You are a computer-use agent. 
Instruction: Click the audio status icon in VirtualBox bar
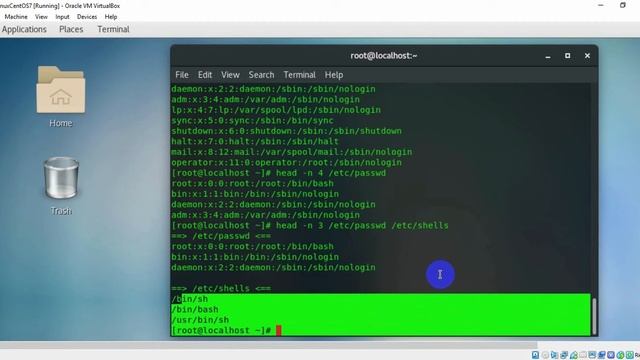tap(554, 355)
